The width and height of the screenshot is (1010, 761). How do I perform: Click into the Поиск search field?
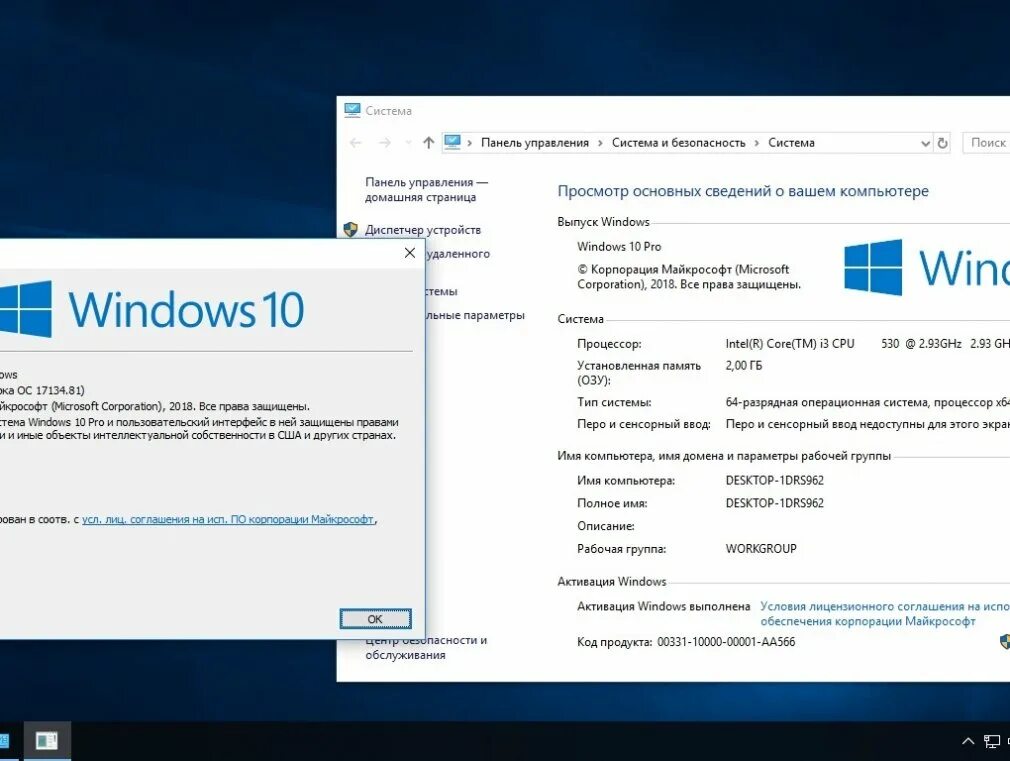(986, 143)
